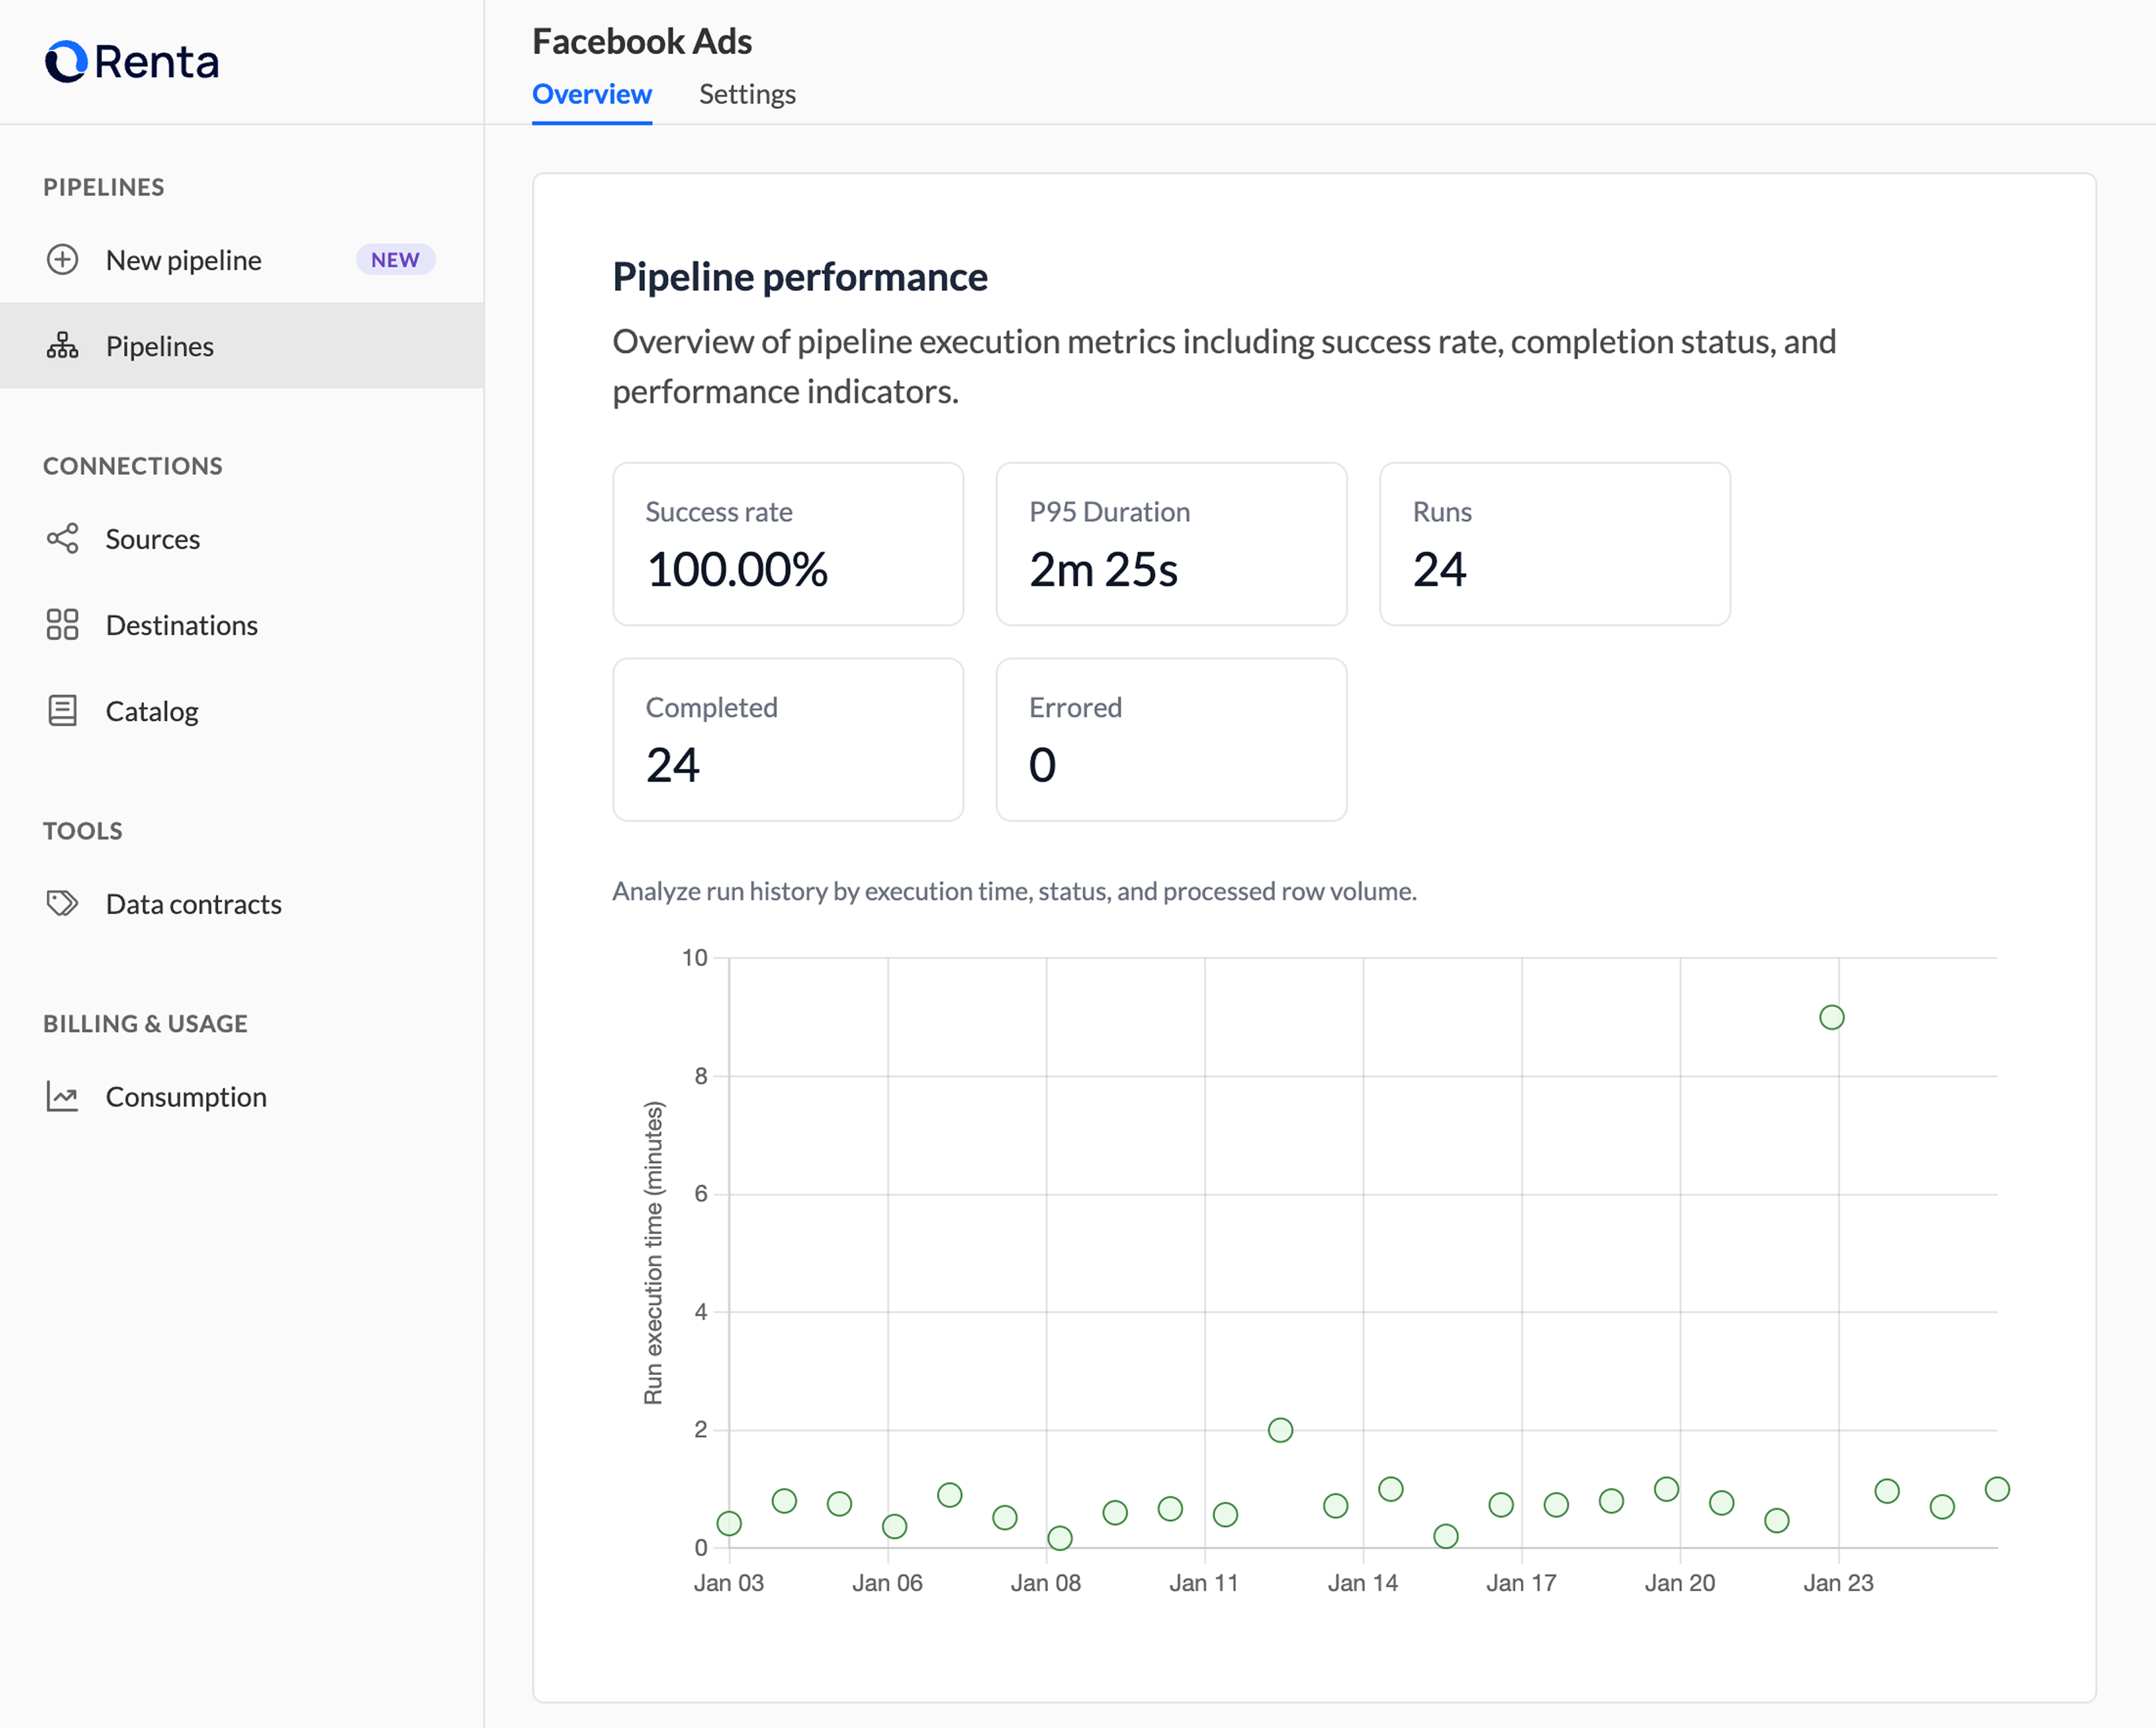Viewport: 2156px width, 1728px height.
Task: Select the New pipeline plus icon
Action: point(62,260)
